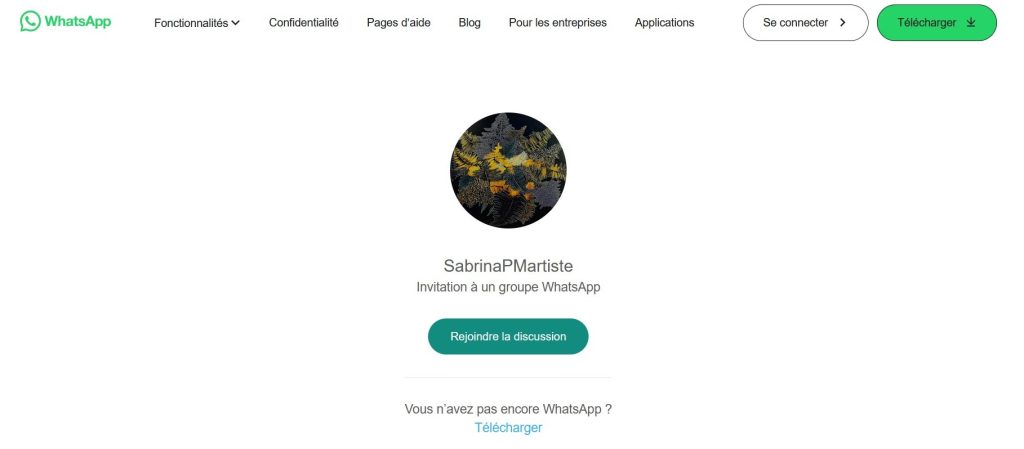Open the Applications nav item
The image size is (1024, 449).
tap(664, 22)
